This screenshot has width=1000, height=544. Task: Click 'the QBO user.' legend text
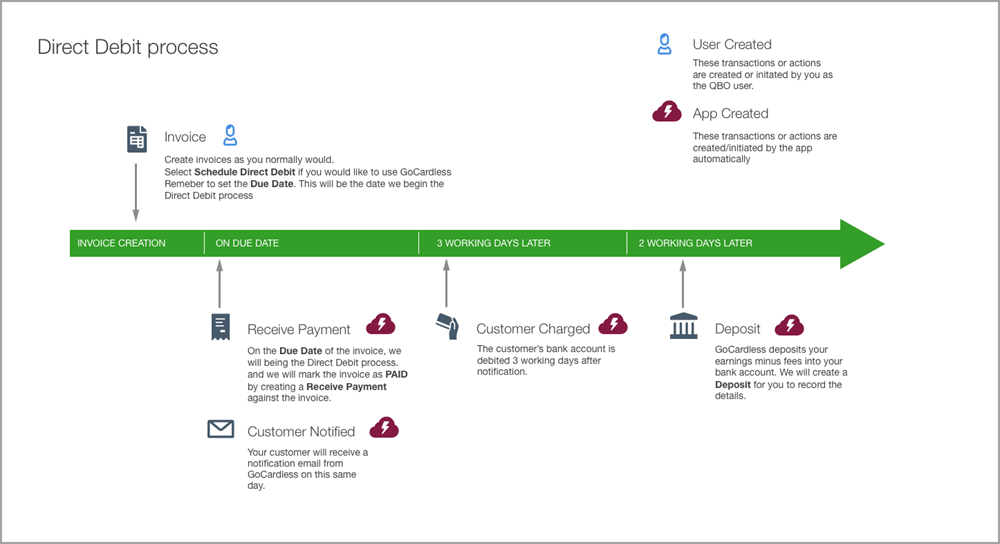723,86
